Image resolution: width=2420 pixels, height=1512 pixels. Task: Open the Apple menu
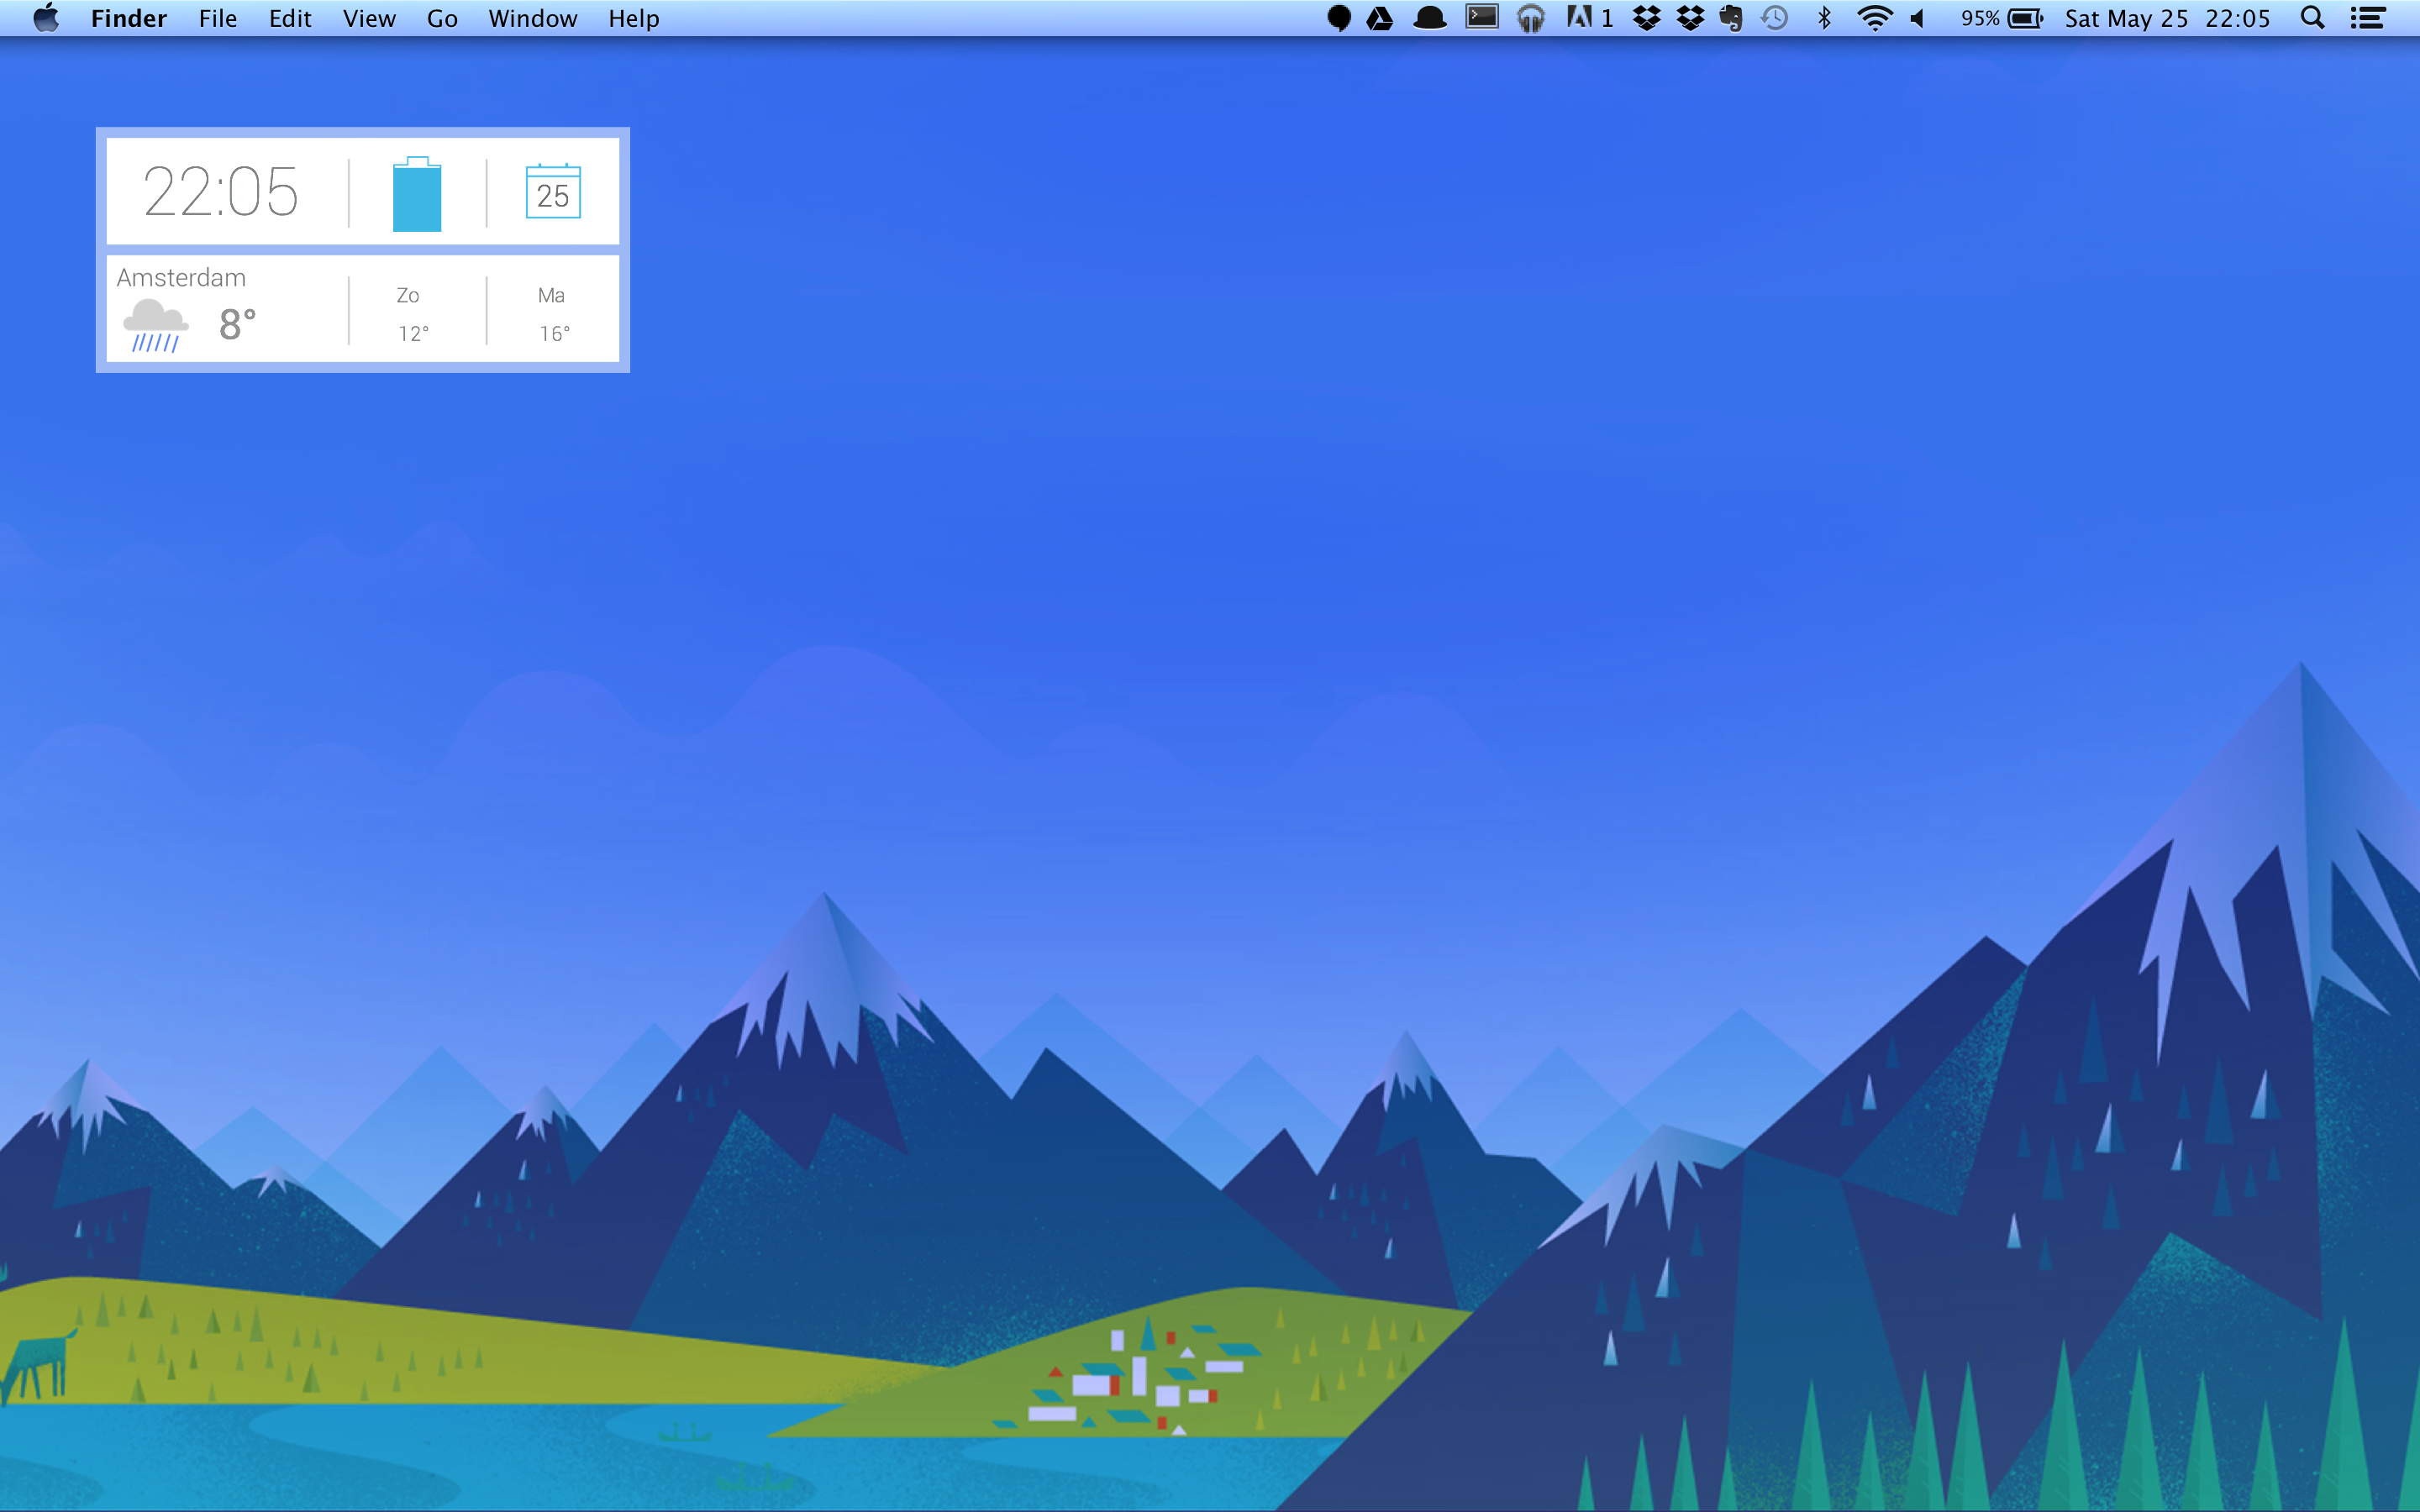(x=46, y=18)
